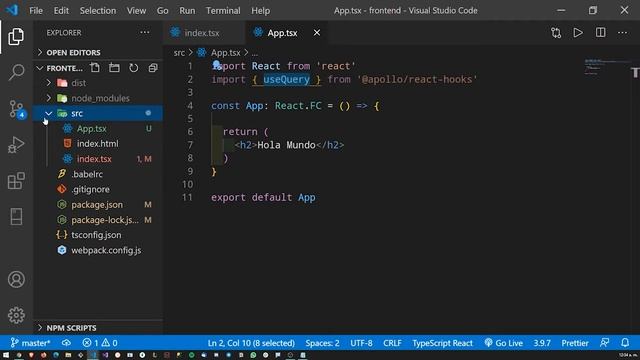640x360 pixels.
Task: Open the Accounts menu icon
Action: [x=16, y=280]
